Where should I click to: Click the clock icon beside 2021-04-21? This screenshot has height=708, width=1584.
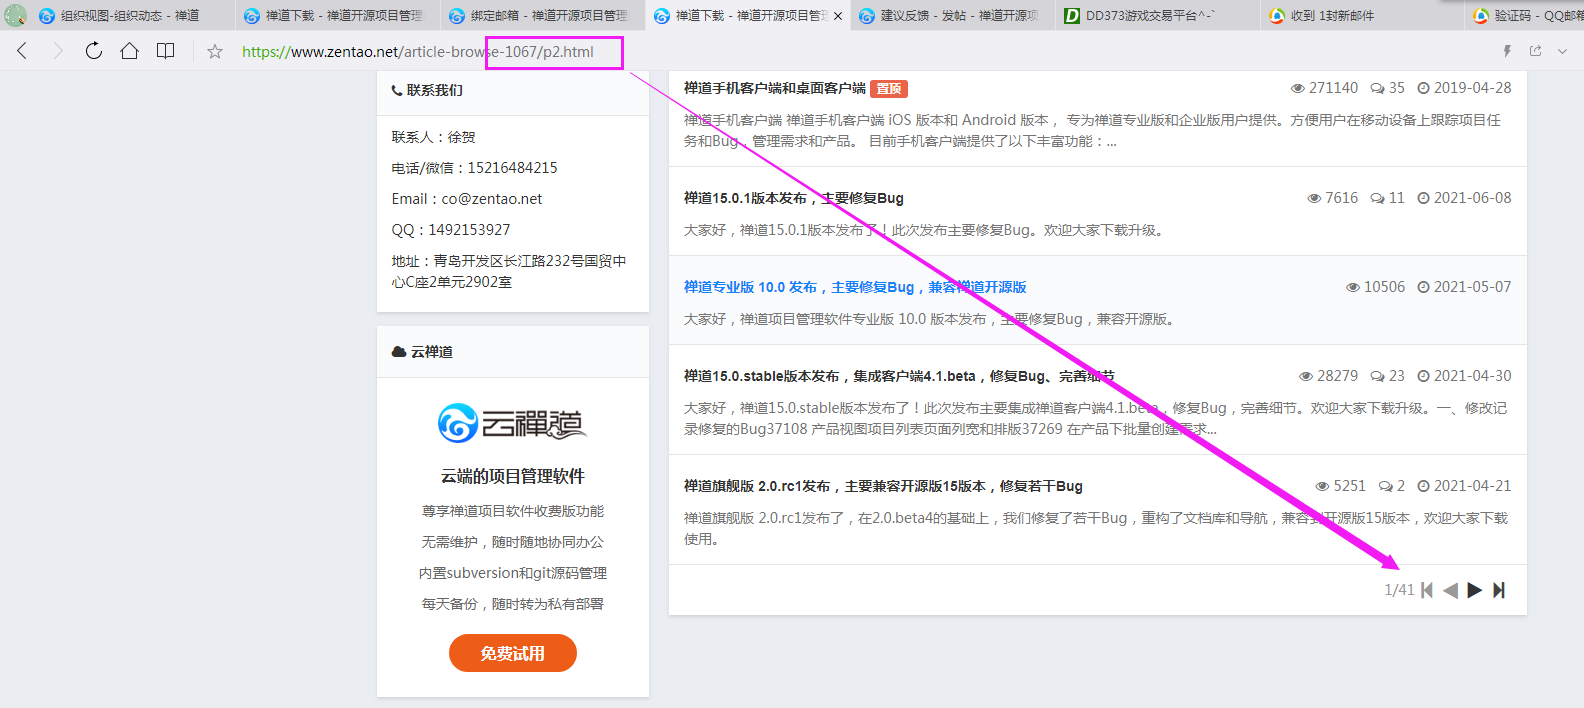(x=1423, y=486)
